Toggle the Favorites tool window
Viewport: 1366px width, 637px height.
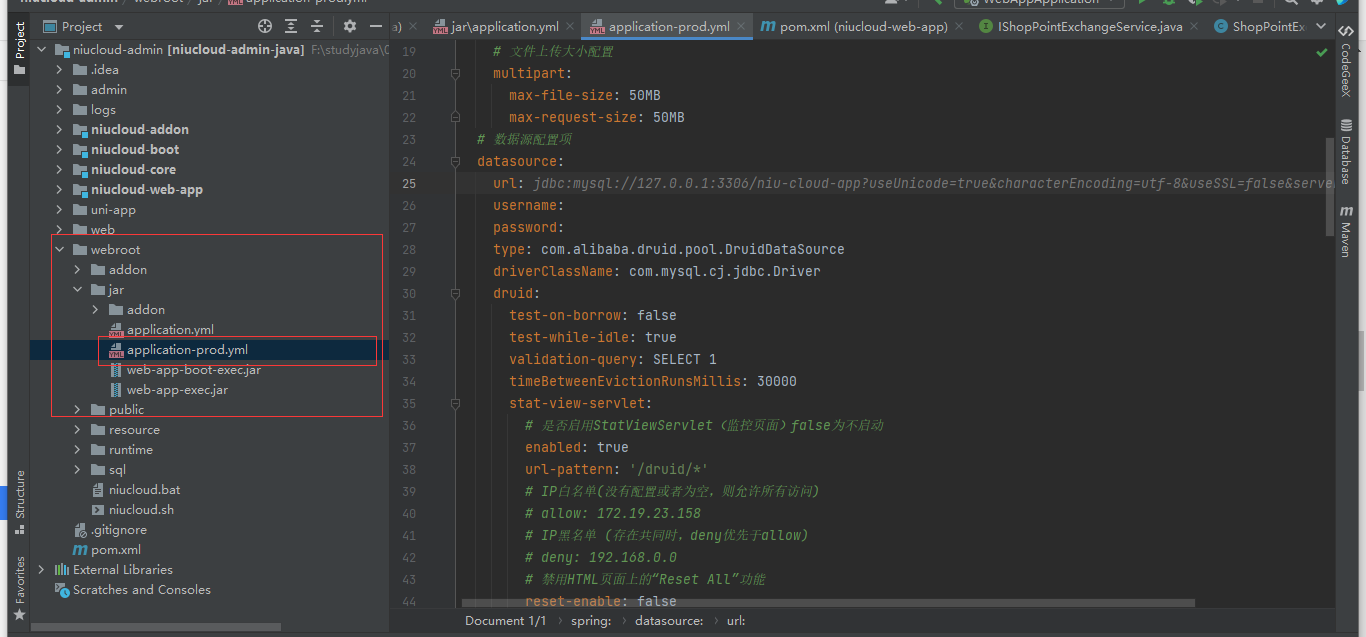pyautogui.click(x=19, y=584)
